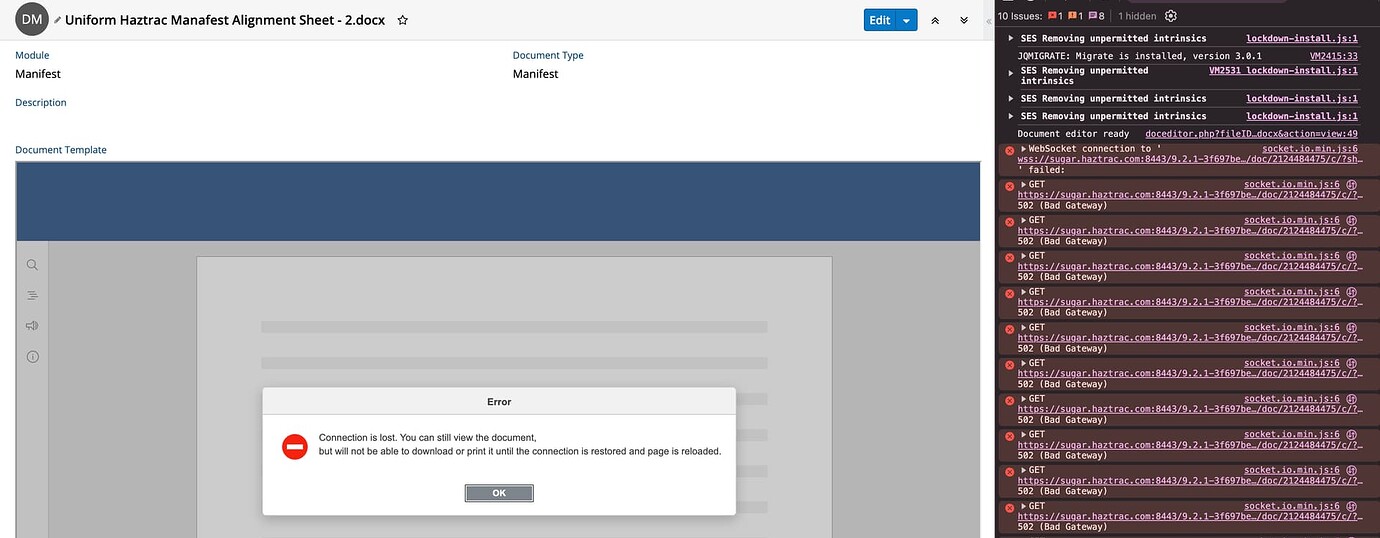Screen dimensions: 1380x538
Task: Click the red errors issue count badge
Action: tap(1057, 16)
